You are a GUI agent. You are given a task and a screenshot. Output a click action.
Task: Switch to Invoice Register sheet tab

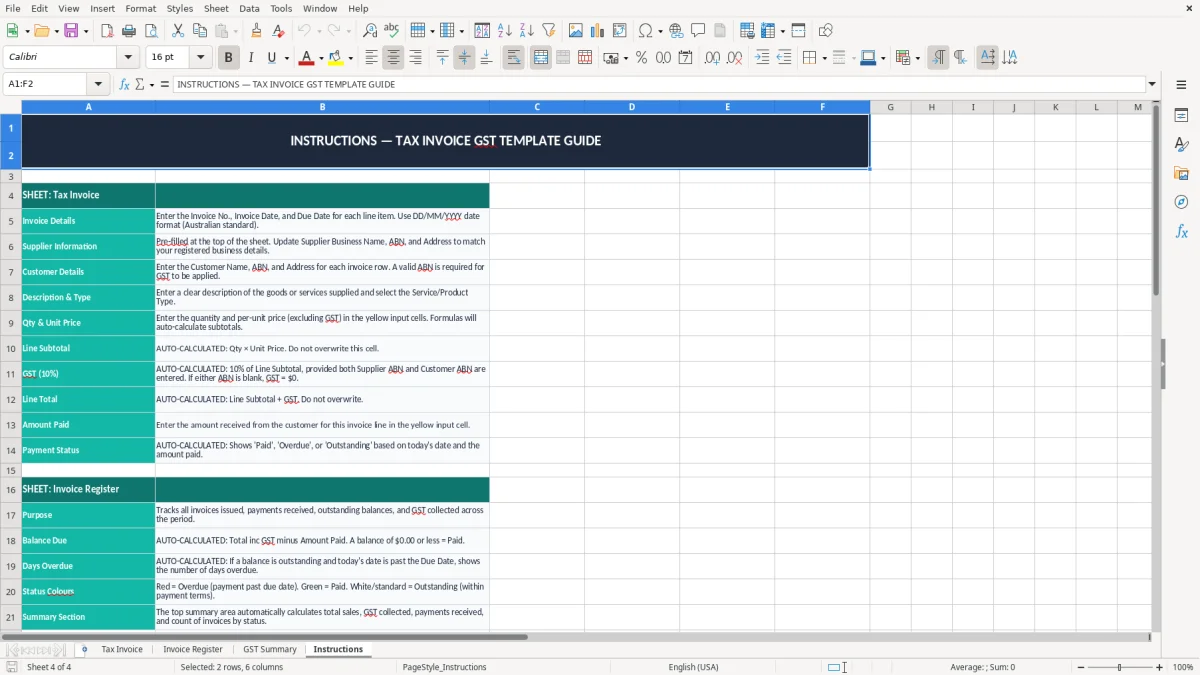click(x=193, y=649)
